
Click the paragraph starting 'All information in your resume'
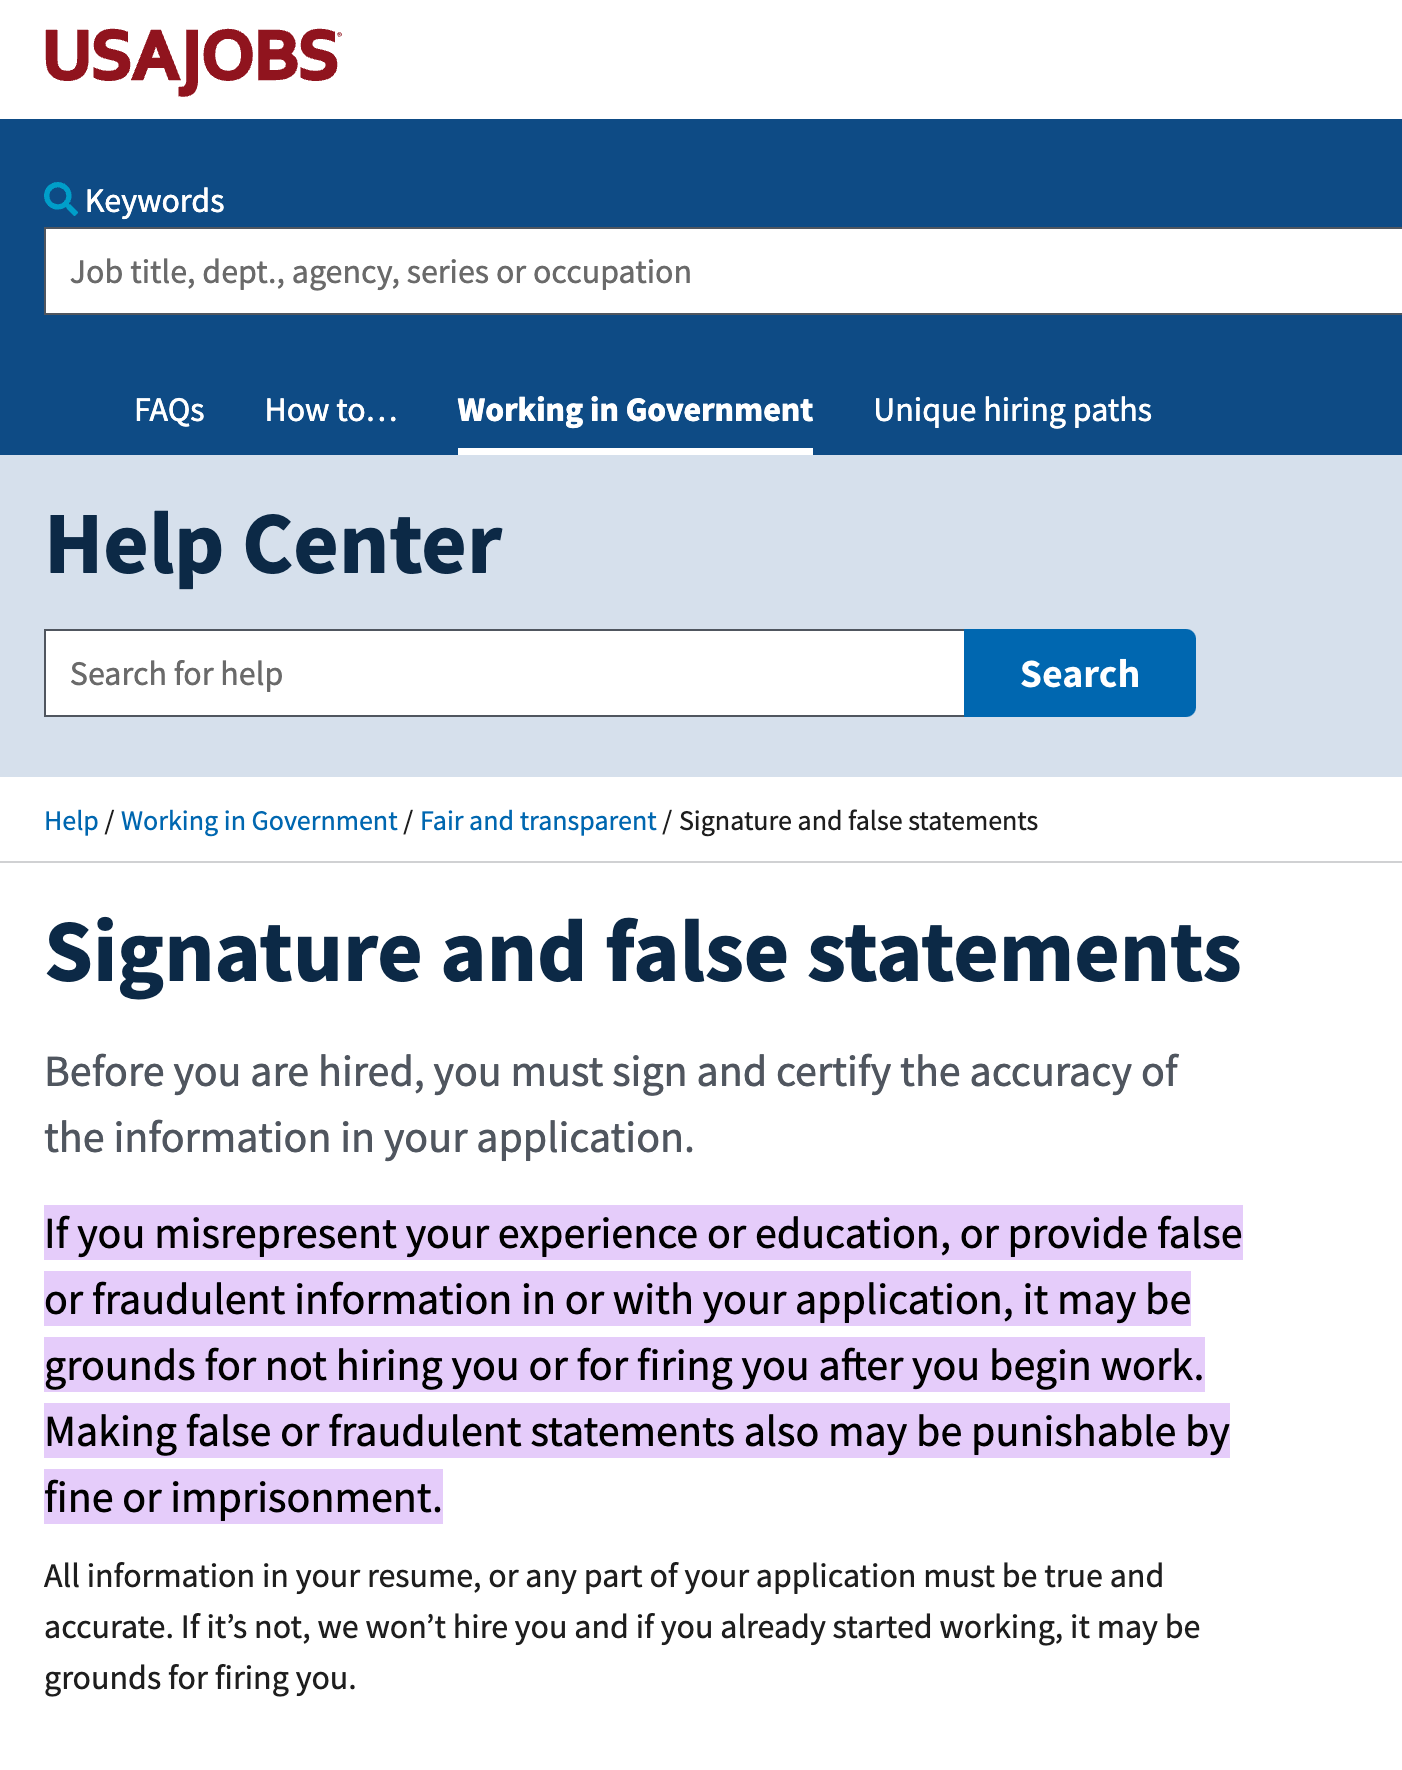620,1626
